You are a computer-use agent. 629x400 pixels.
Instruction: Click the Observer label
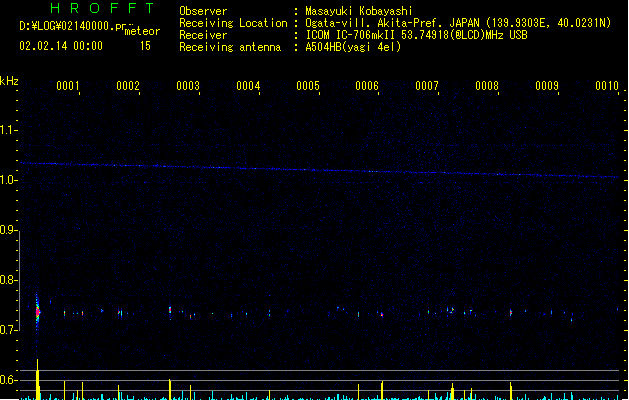click(x=203, y=11)
